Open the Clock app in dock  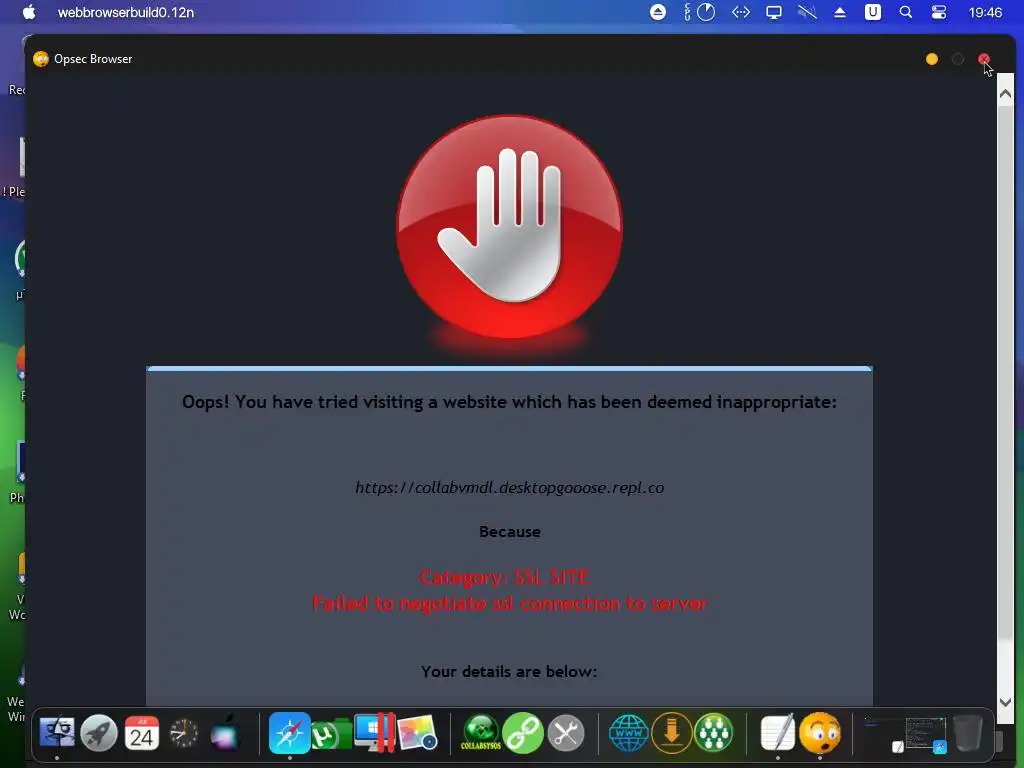(x=184, y=733)
